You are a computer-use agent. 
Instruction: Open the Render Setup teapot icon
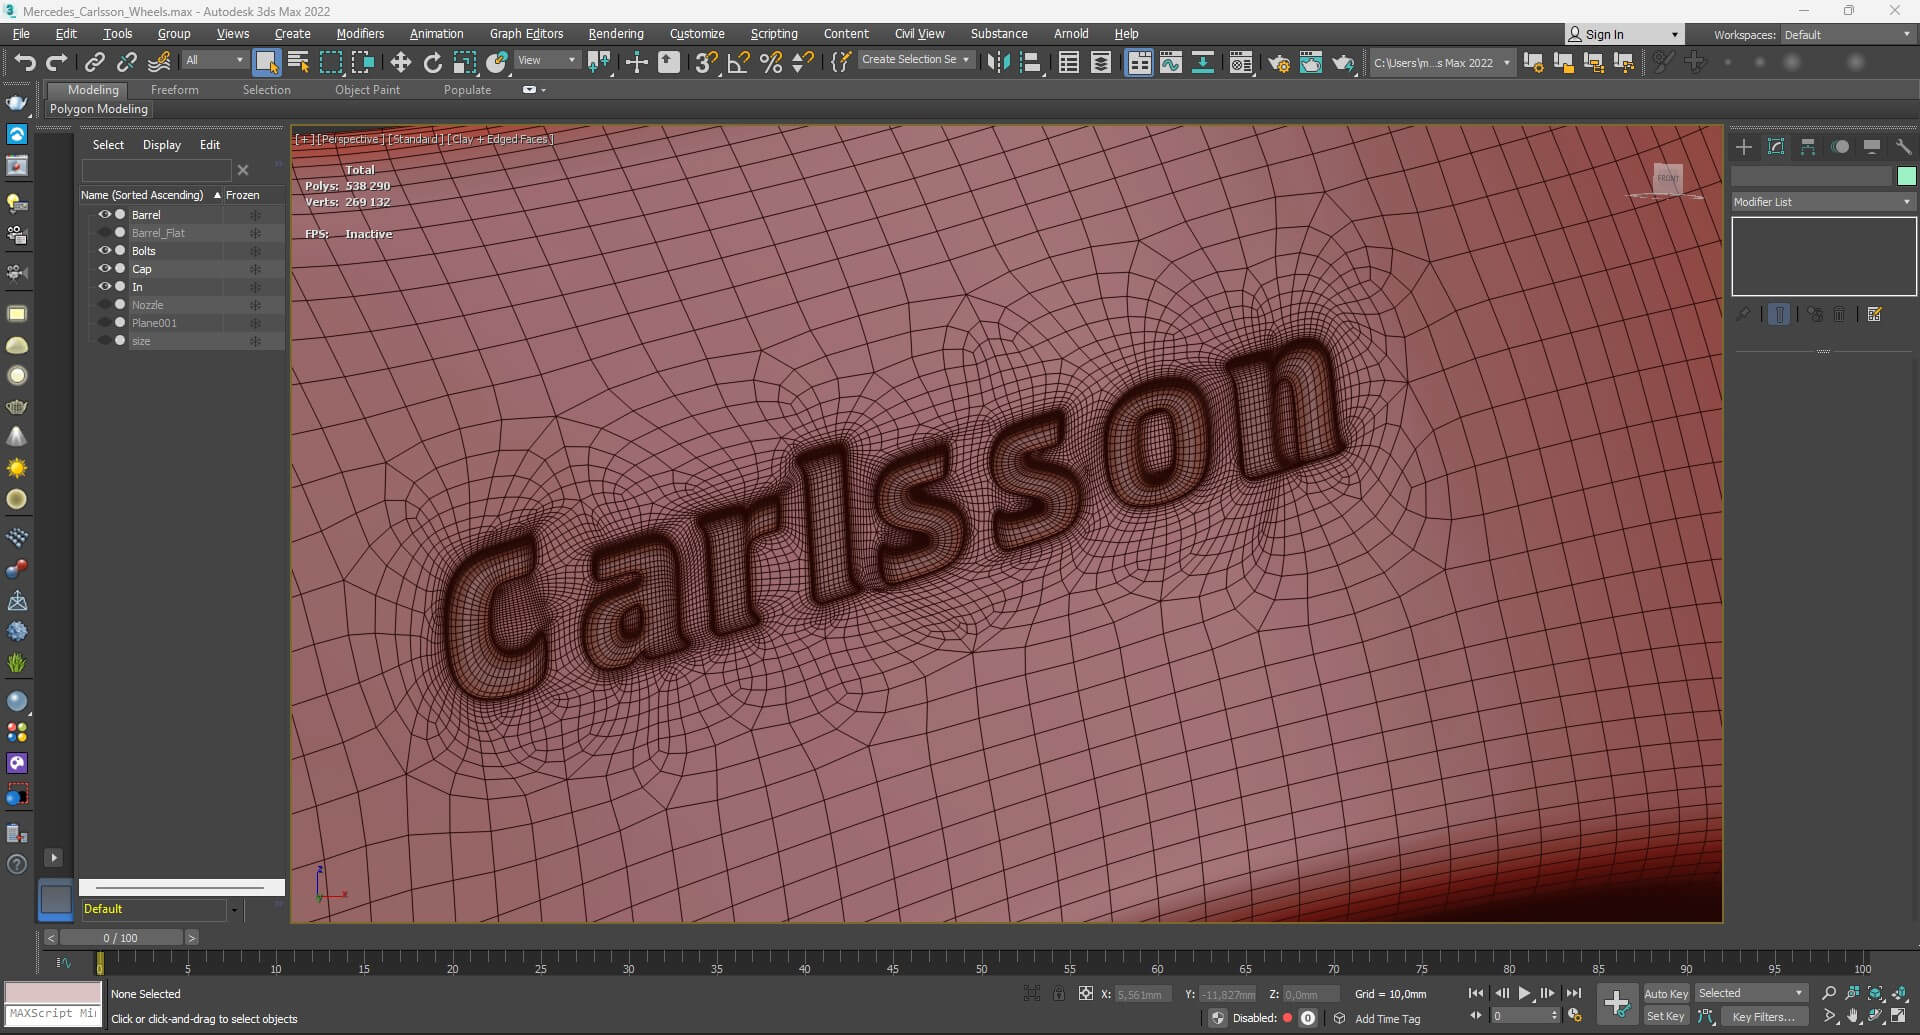[1278, 63]
